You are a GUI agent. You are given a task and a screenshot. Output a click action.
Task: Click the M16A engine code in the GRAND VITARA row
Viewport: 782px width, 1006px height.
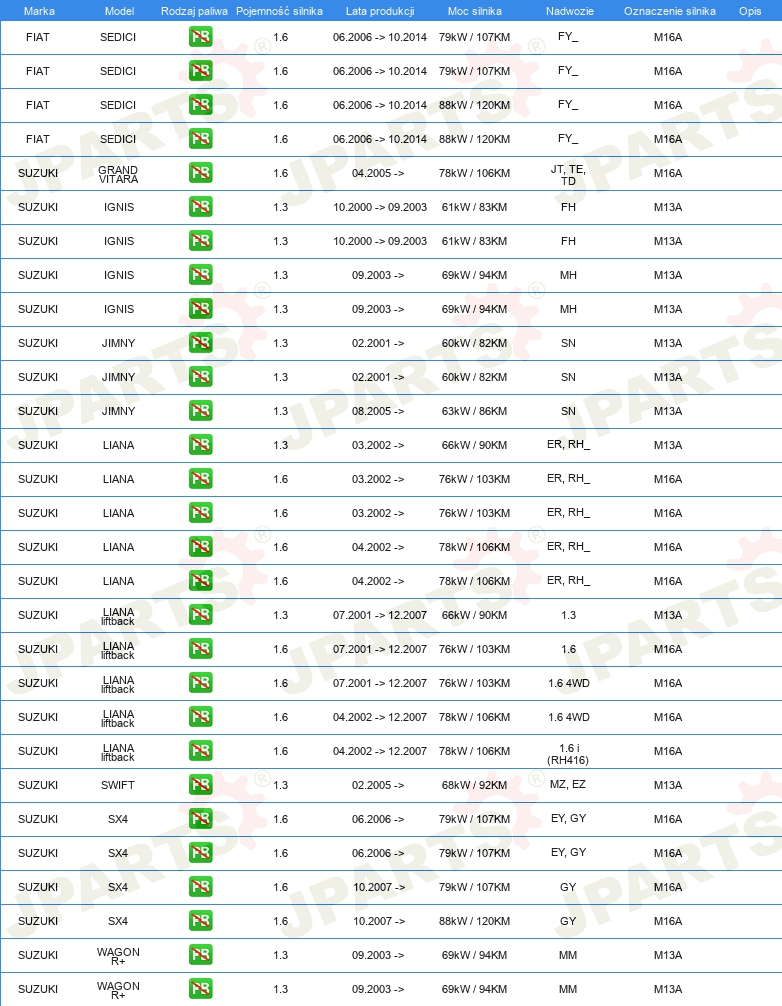pos(668,173)
